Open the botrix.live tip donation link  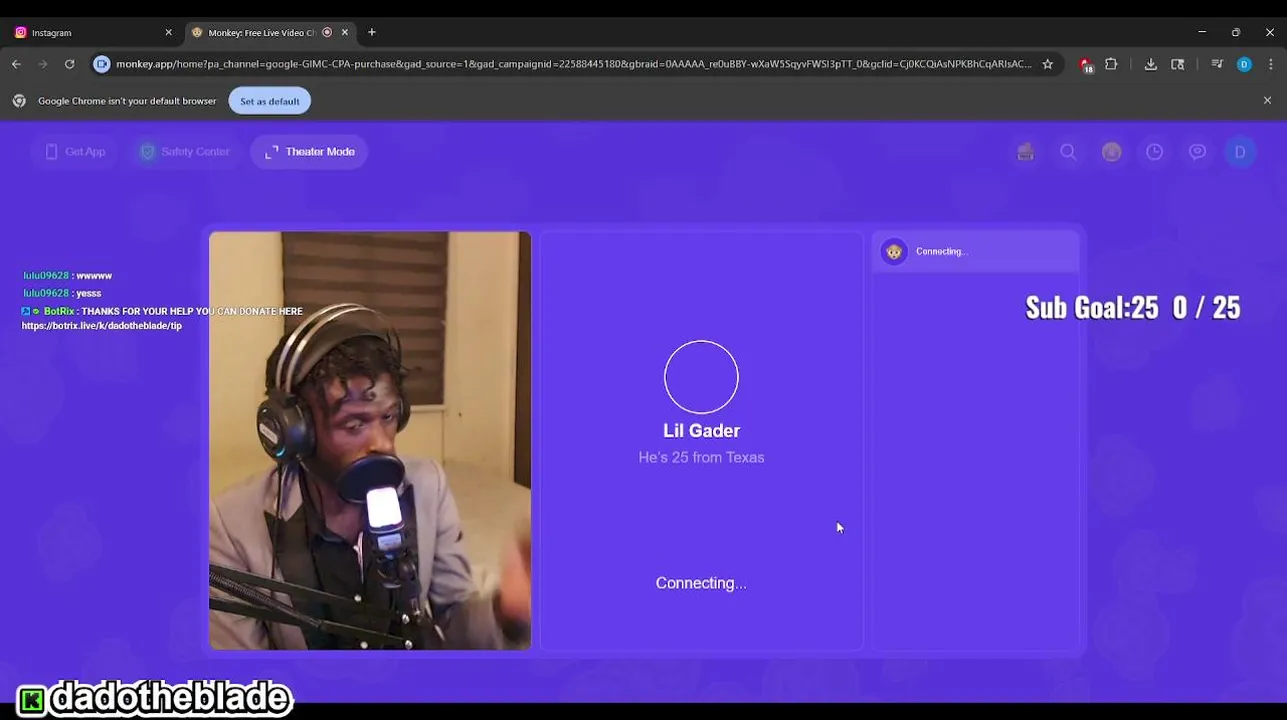click(x=102, y=326)
